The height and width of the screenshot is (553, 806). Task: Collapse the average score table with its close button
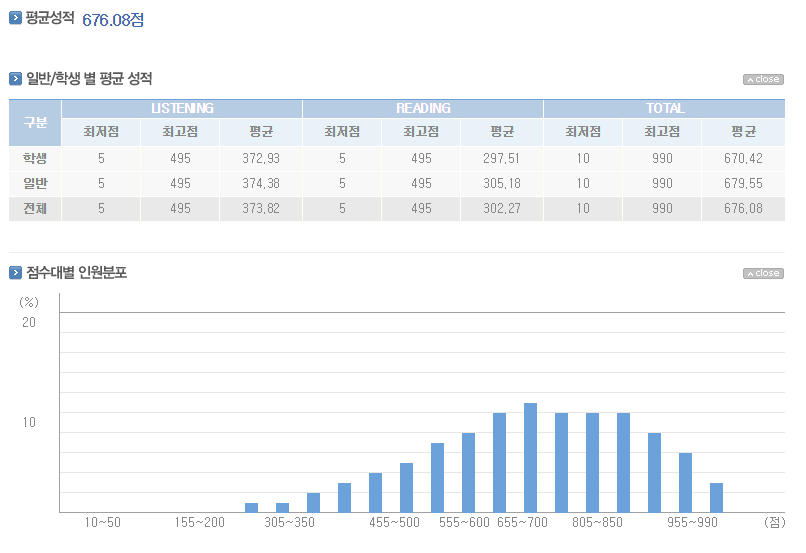(x=763, y=79)
